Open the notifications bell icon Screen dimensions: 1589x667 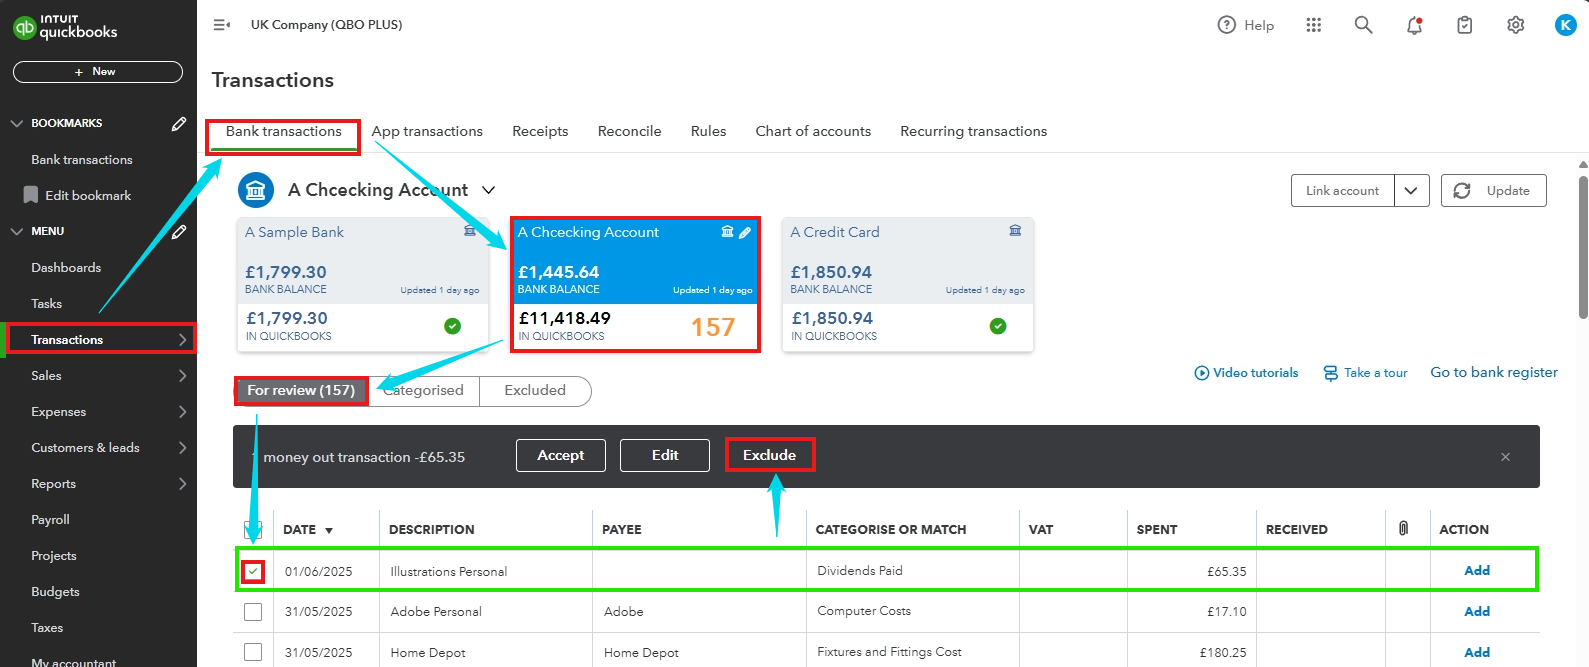point(1414,25)
